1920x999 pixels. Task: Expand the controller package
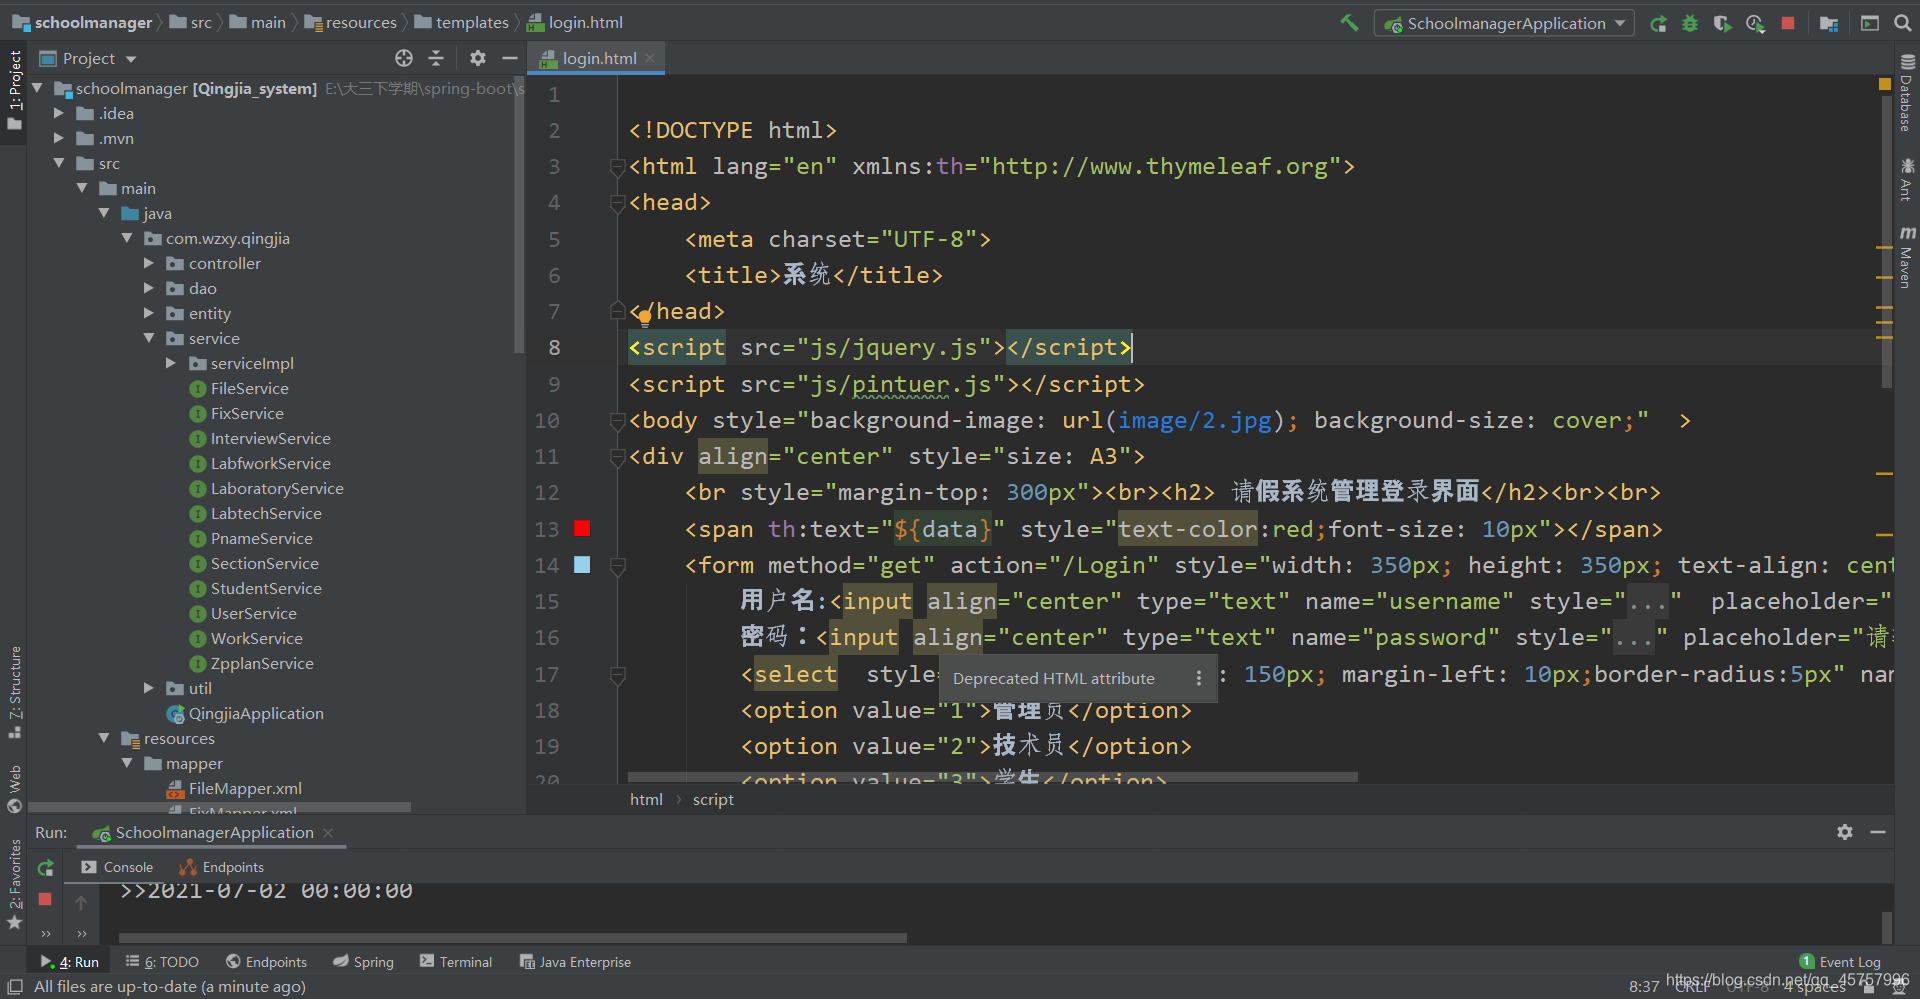[x=149, y=263]
